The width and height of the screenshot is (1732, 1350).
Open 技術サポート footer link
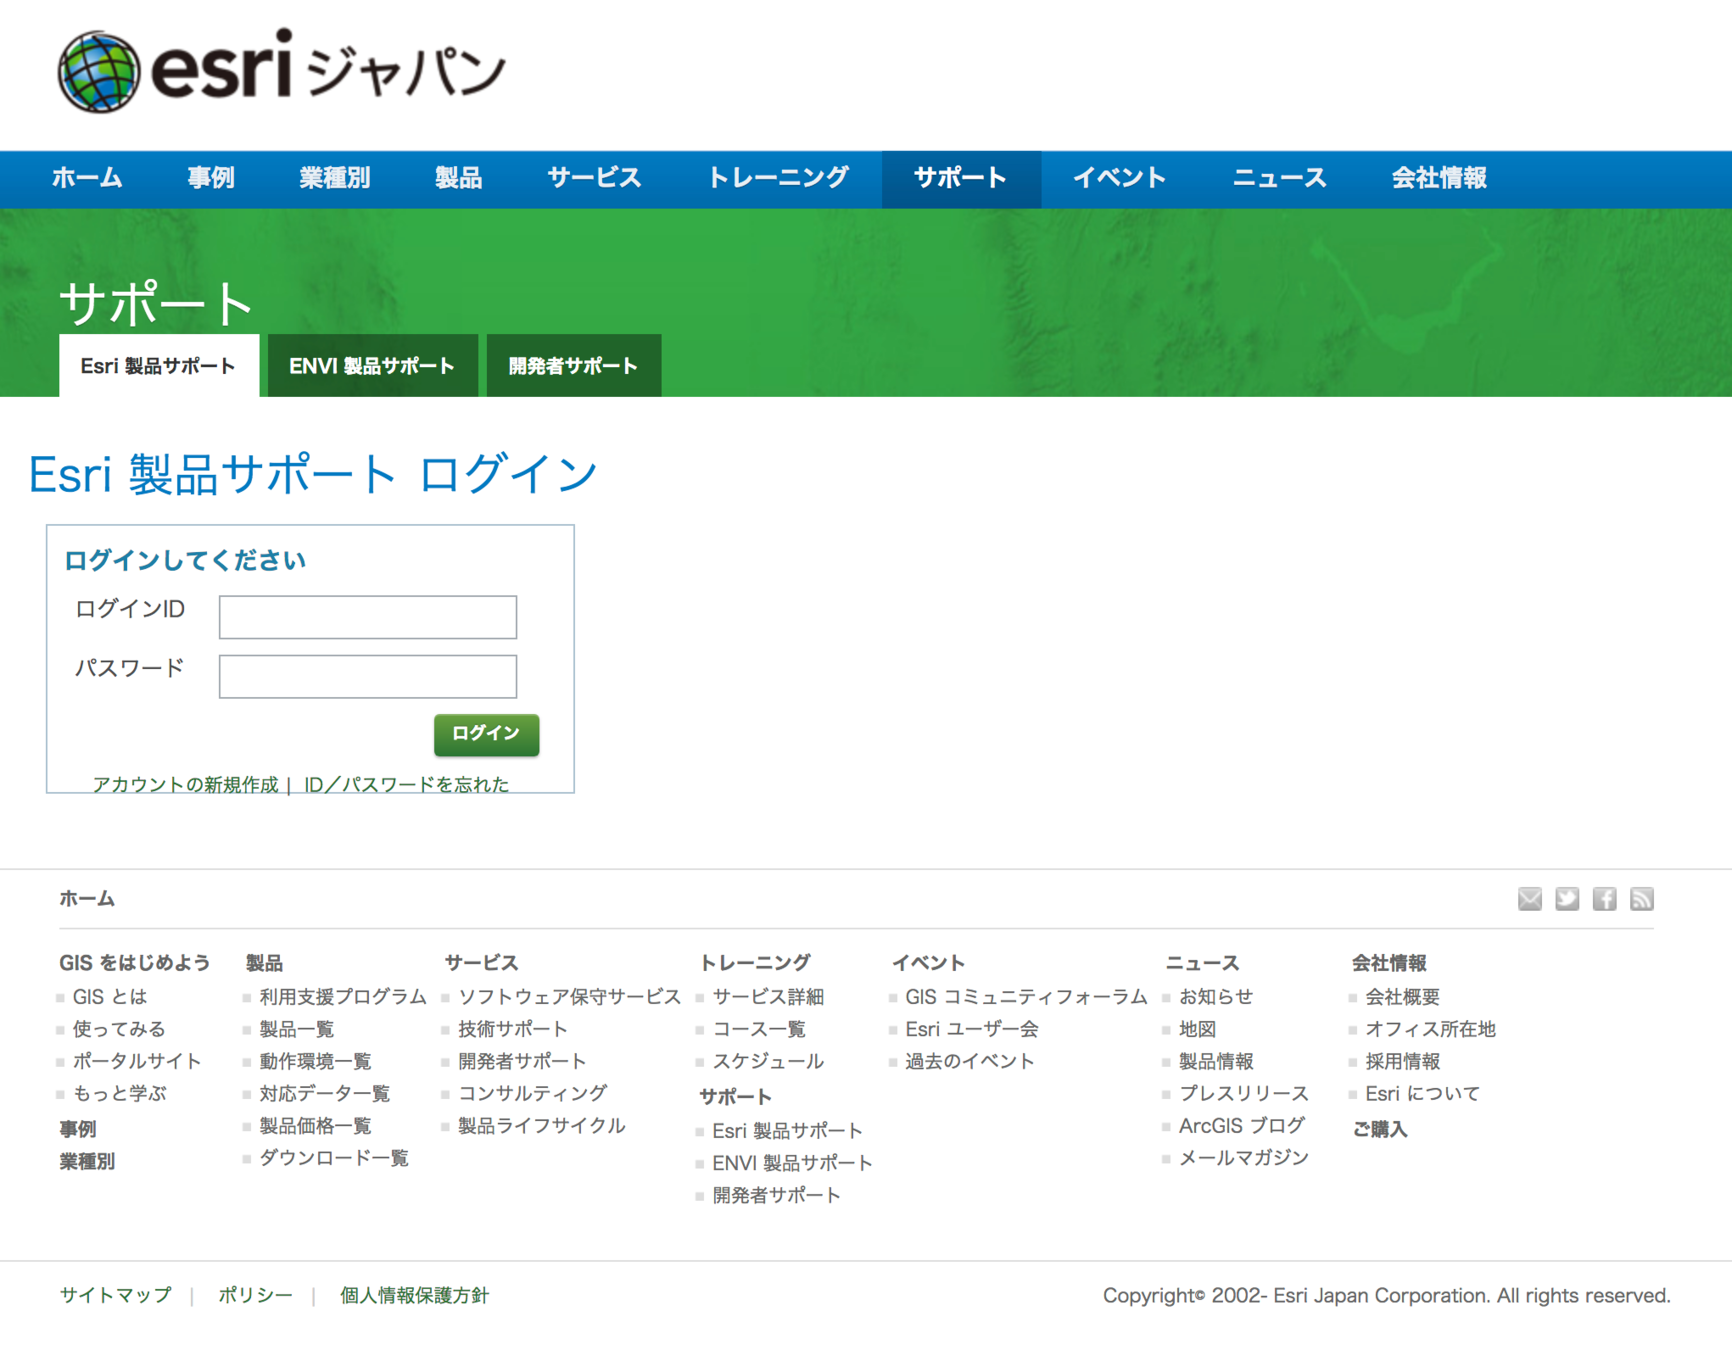point(513,1029)
